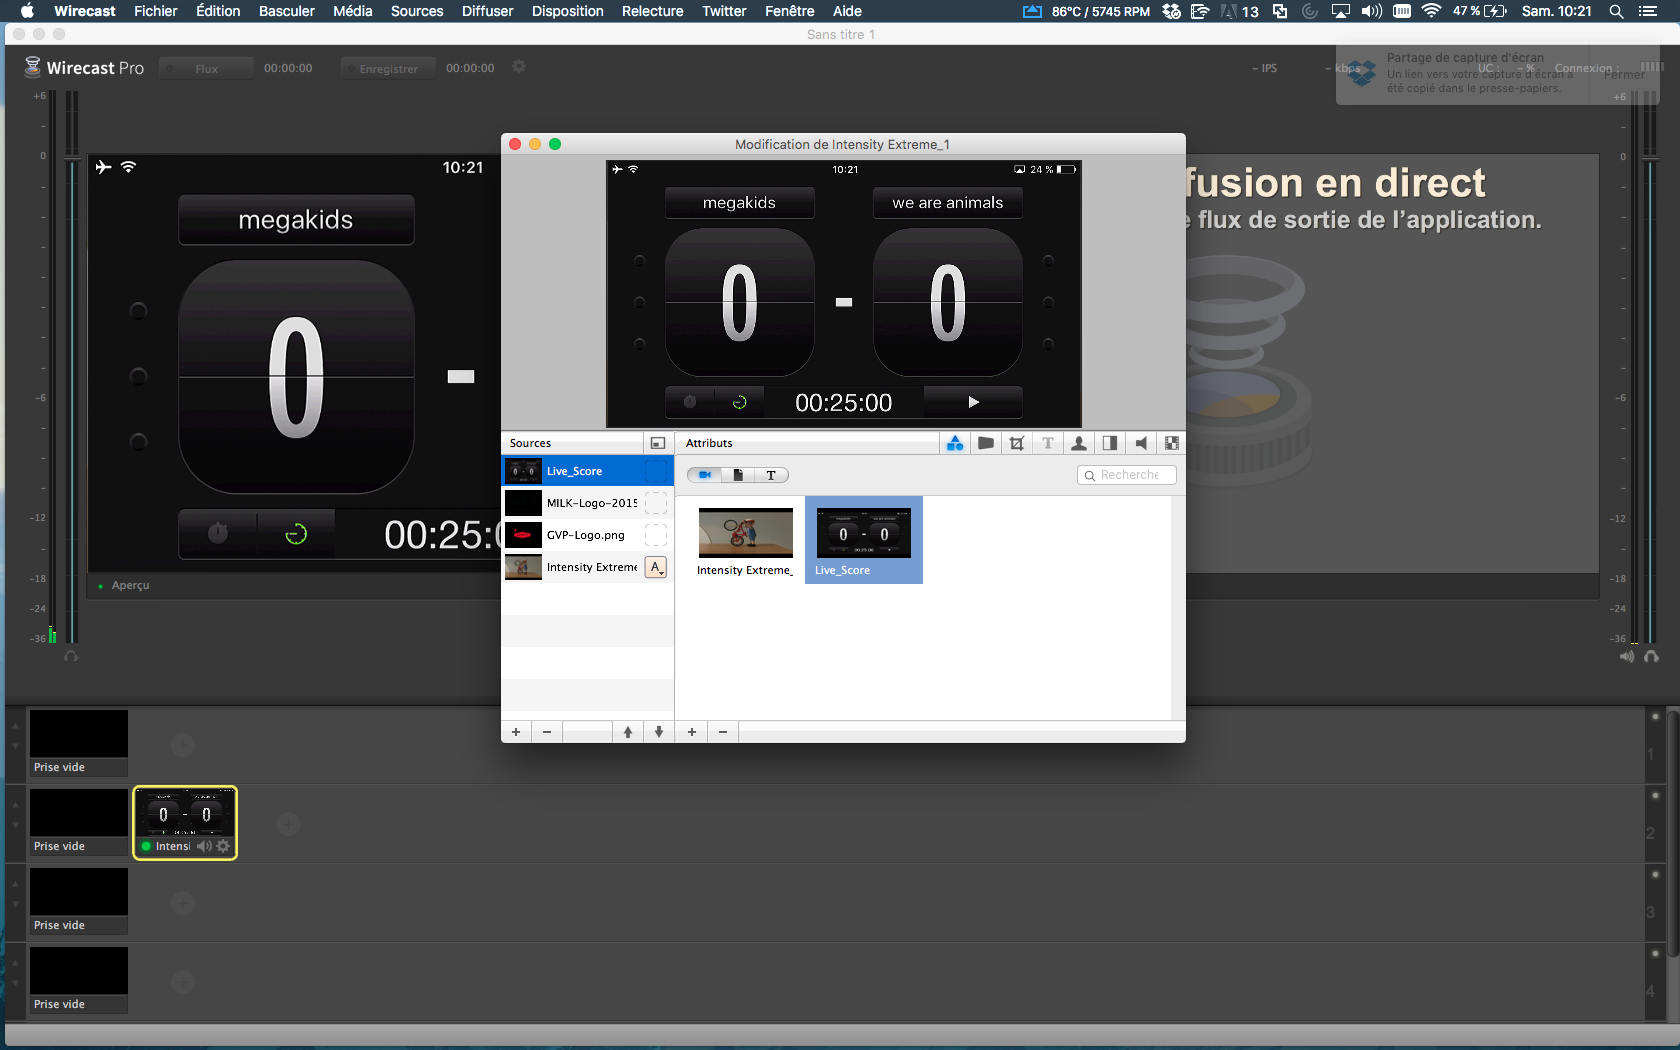
Task: Open the filmstrip playlist attributes icon
Action: [x=1172, y=443]
